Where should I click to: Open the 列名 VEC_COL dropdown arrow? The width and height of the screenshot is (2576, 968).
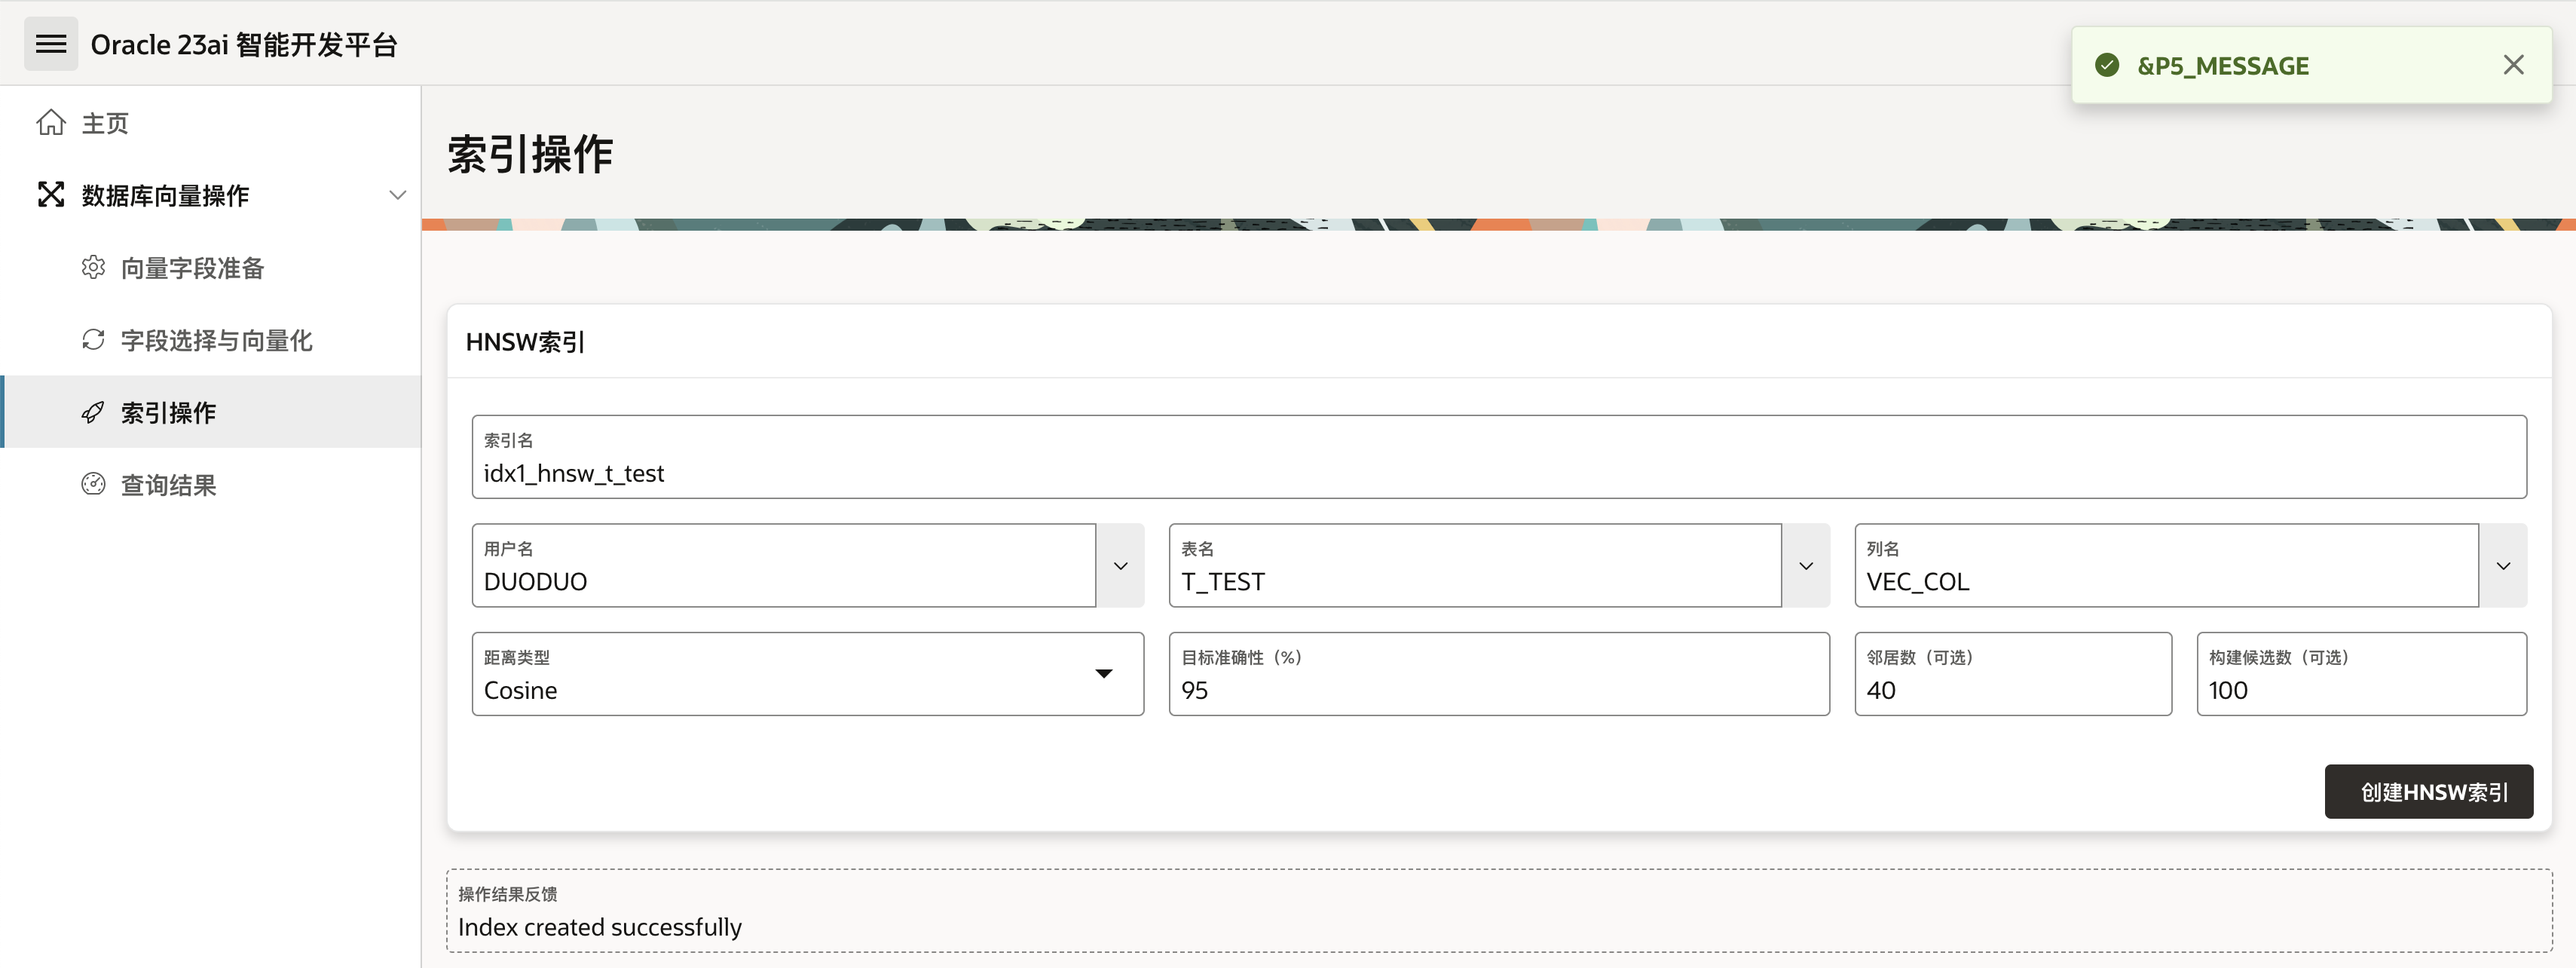[2503, 566]
